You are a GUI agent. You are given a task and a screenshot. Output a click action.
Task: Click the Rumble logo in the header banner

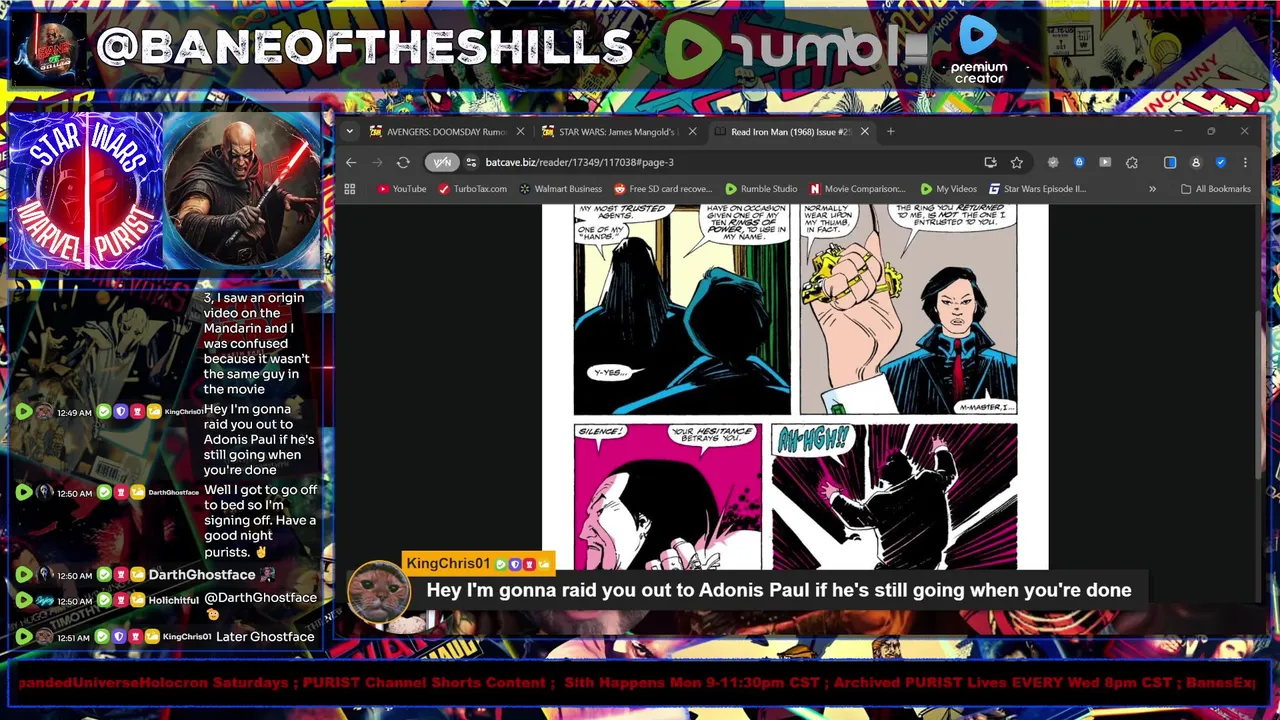[796, 48]
